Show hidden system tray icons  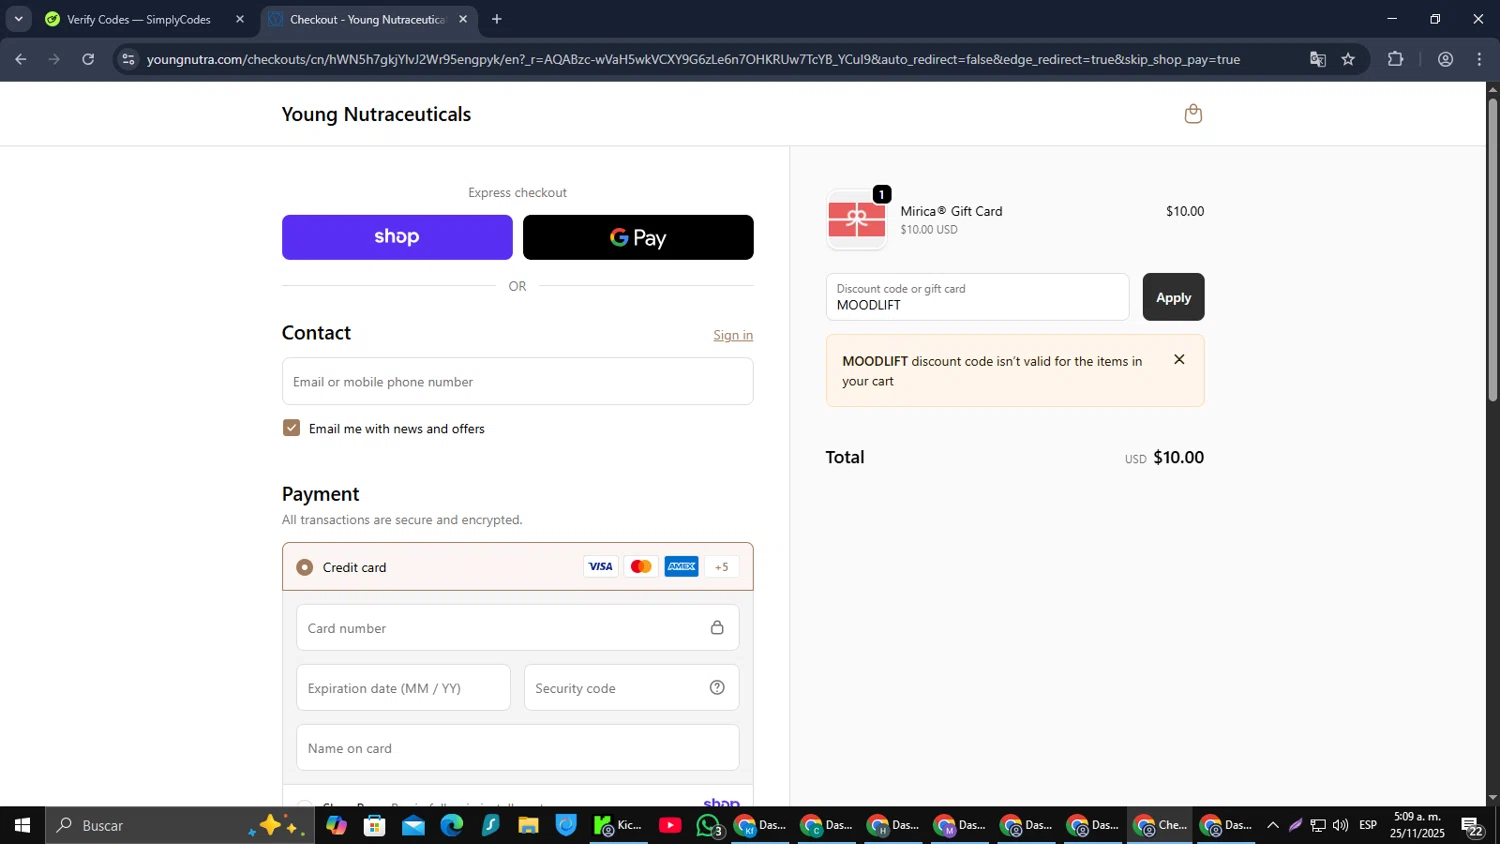point(1272,825)
